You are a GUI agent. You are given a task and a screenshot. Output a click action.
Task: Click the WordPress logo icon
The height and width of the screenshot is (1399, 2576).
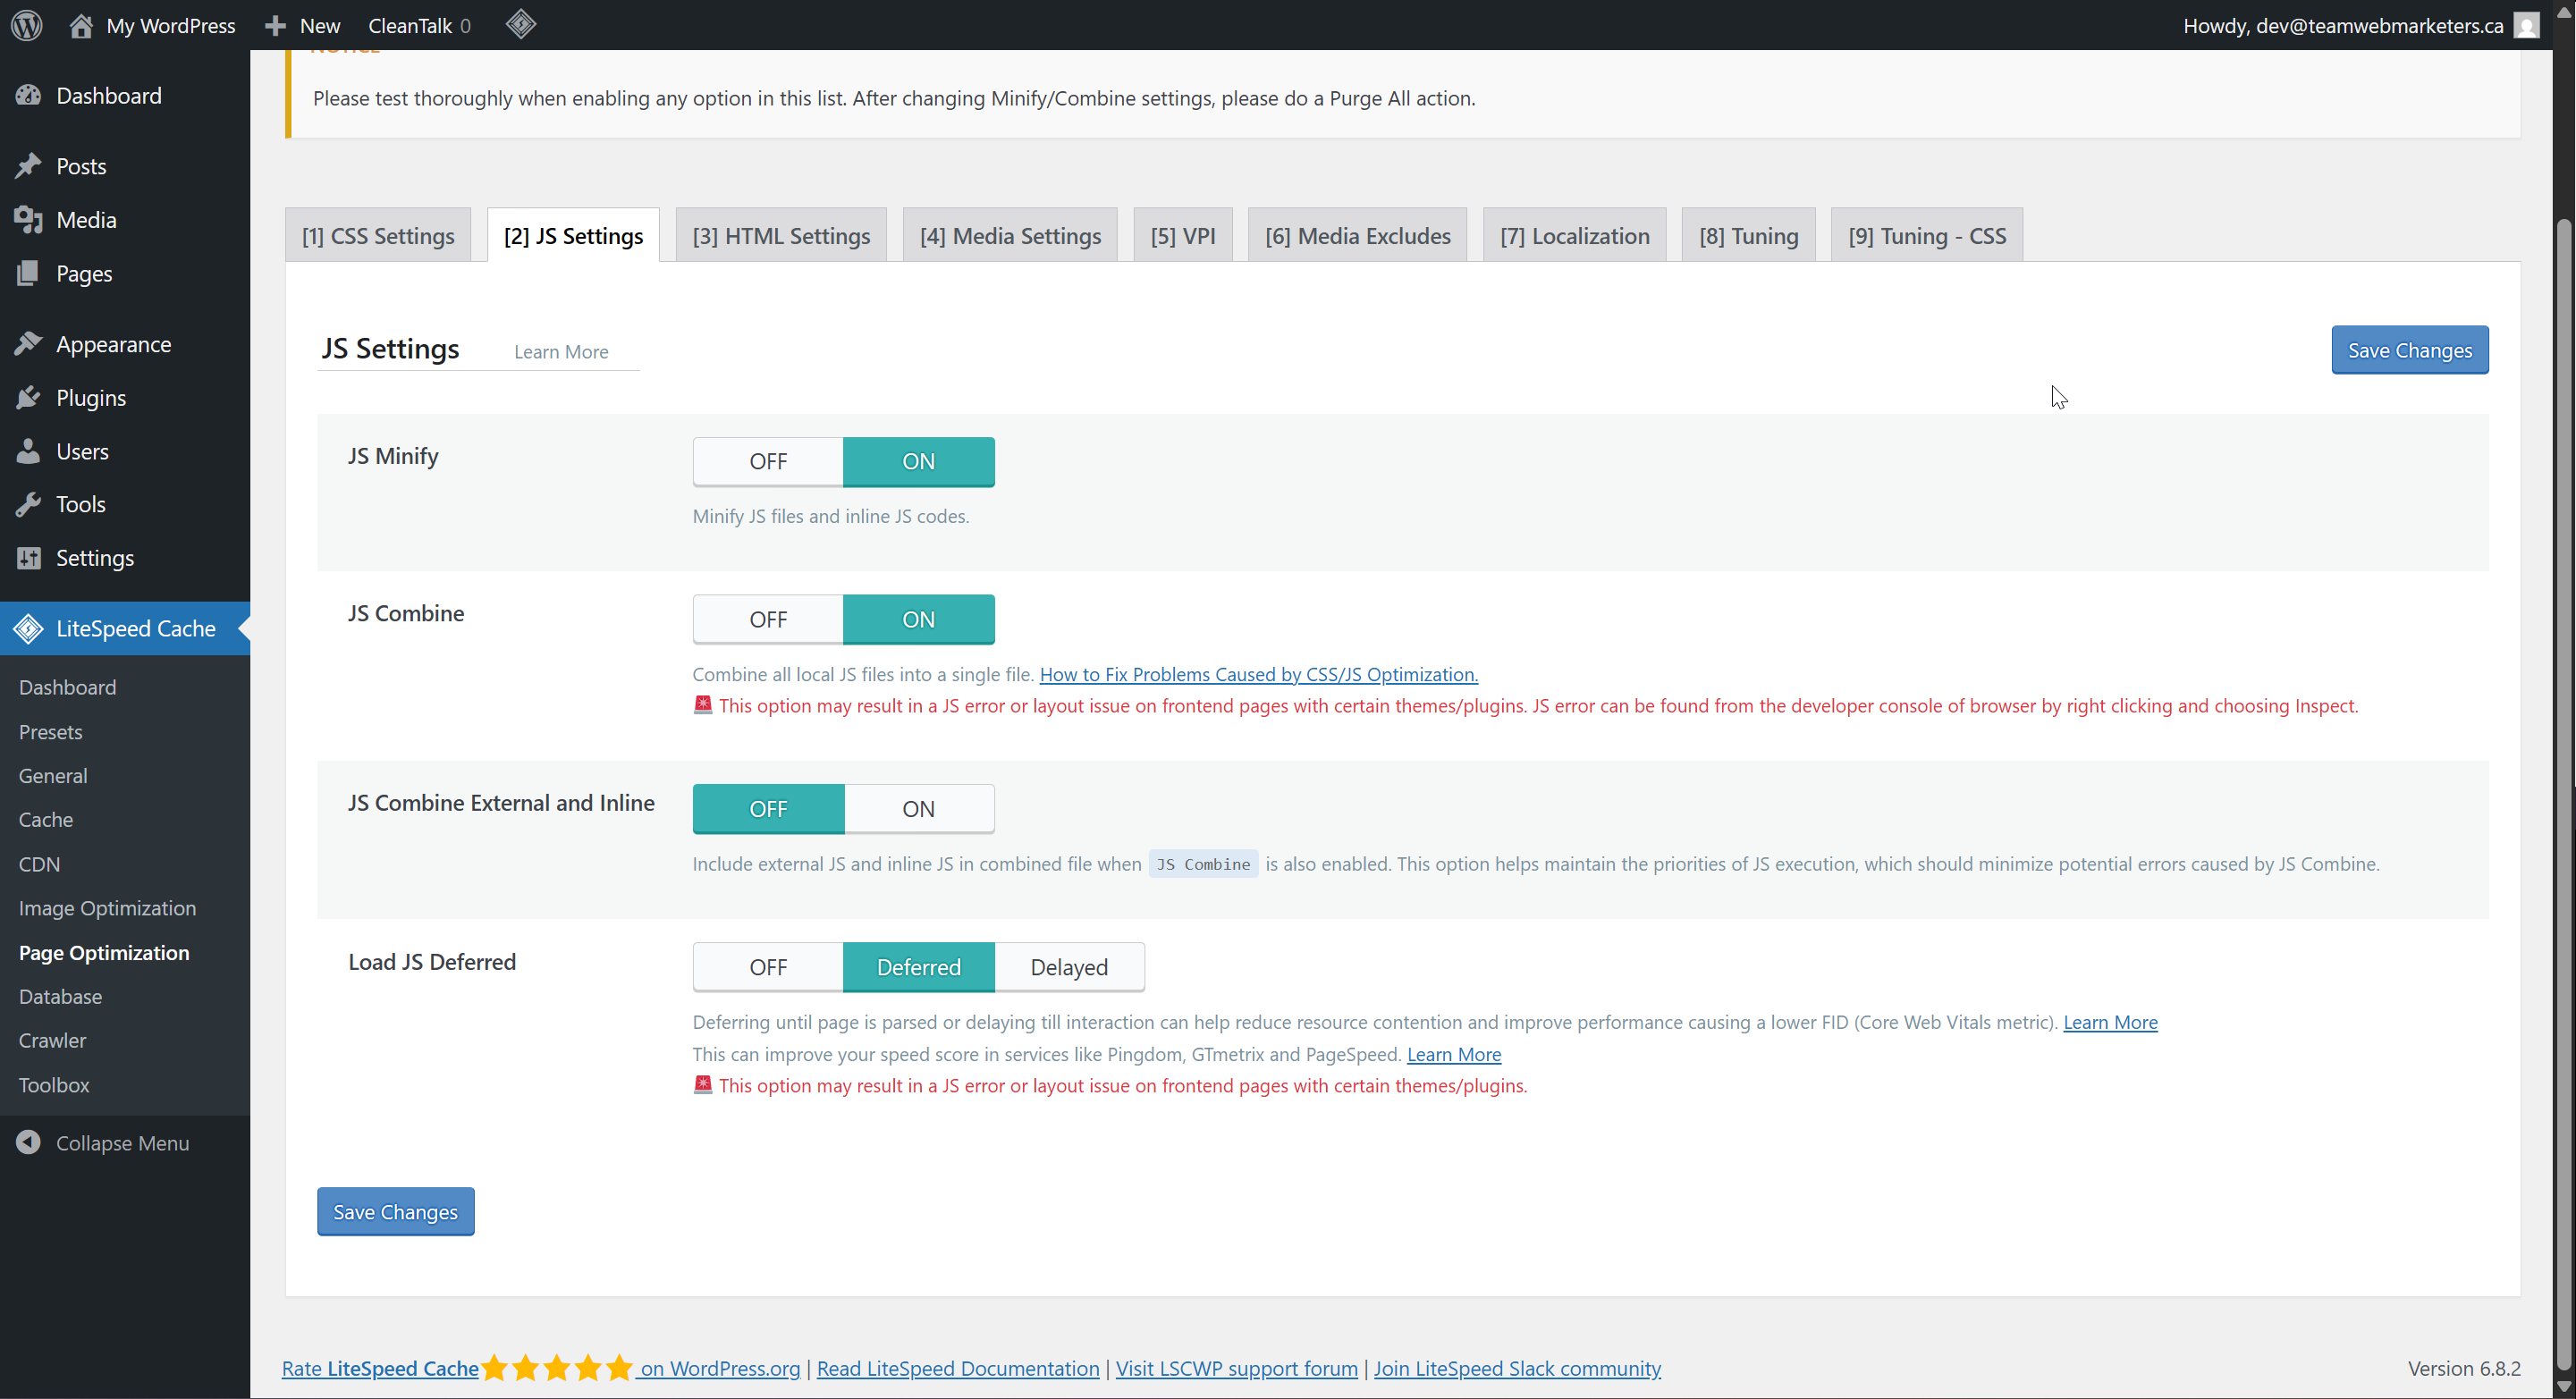point(27,25)
